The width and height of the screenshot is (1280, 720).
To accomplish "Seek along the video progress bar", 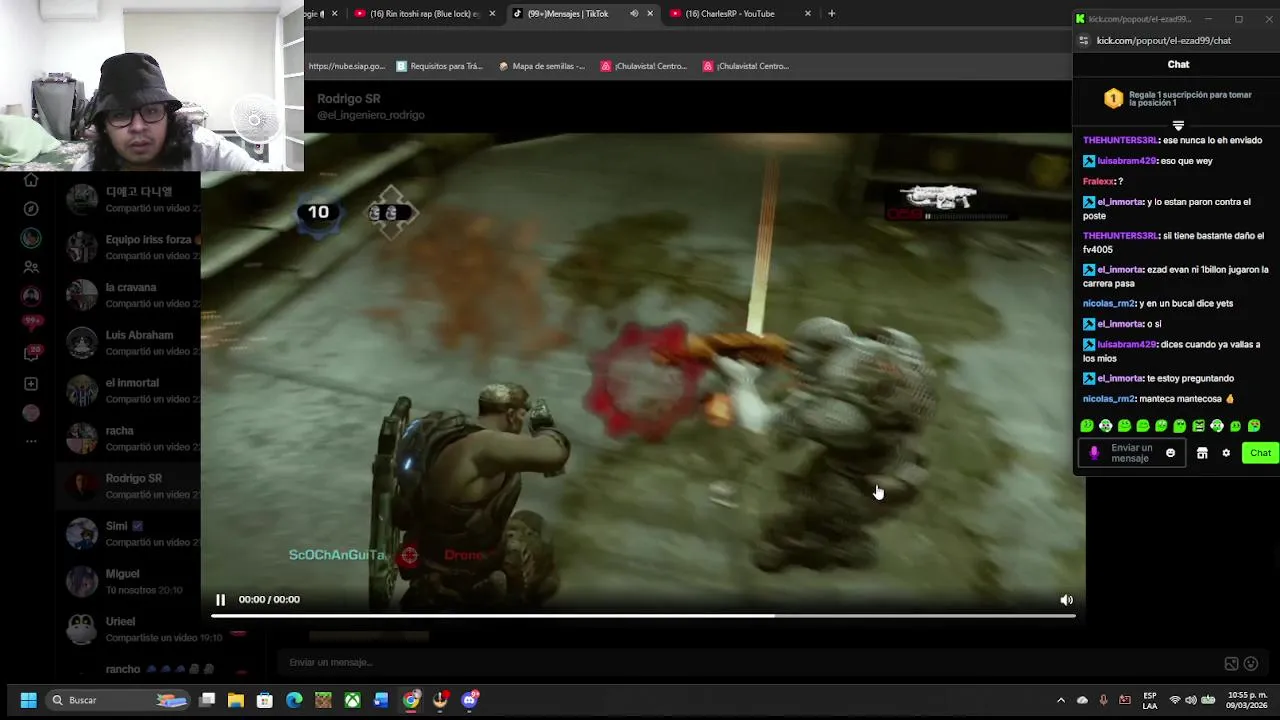I will [643, 616].
